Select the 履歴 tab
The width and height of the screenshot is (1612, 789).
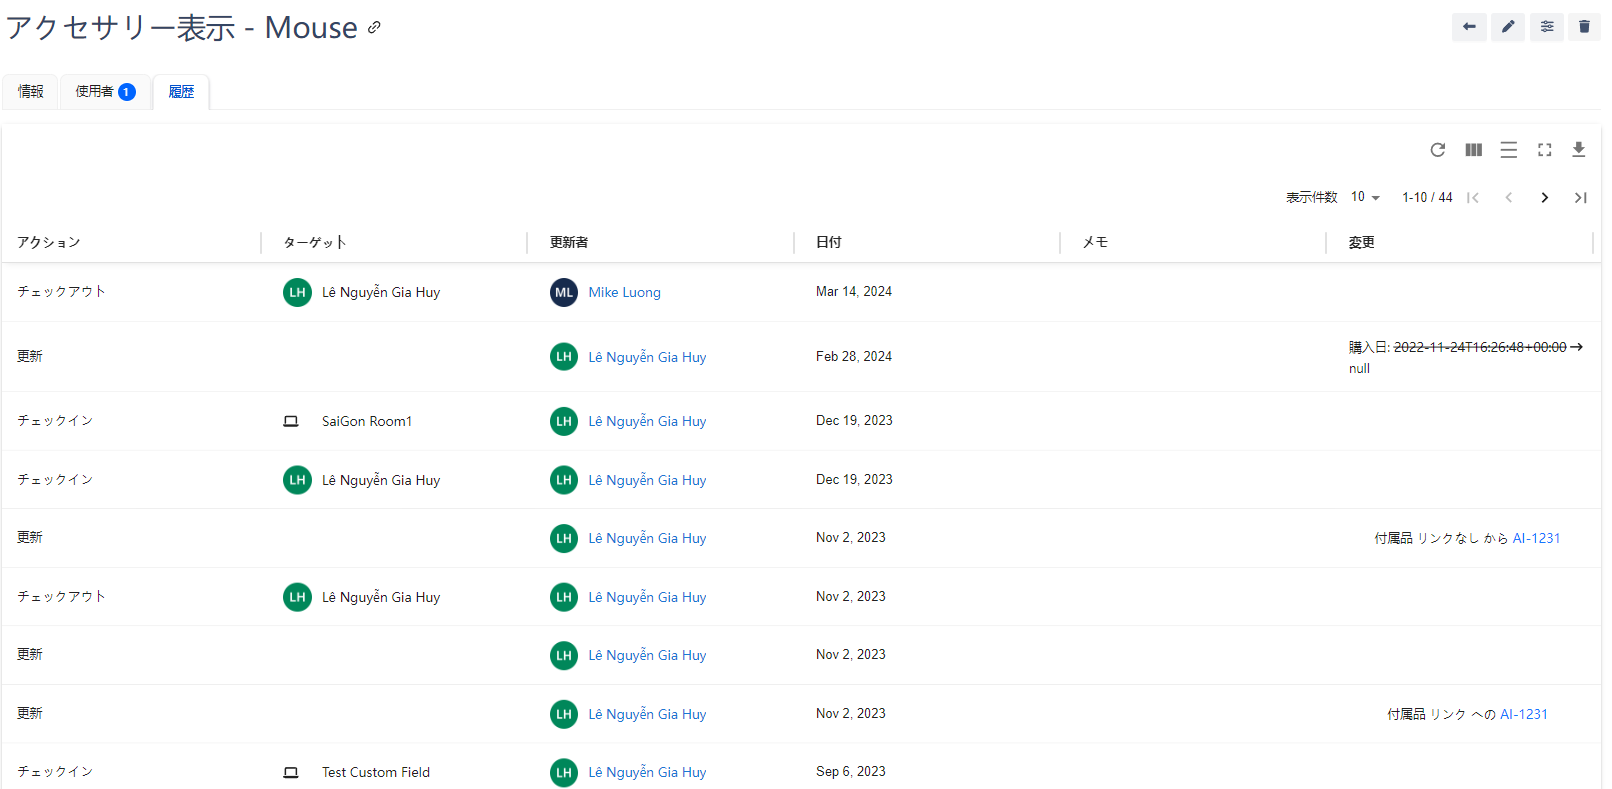[181, 92]
